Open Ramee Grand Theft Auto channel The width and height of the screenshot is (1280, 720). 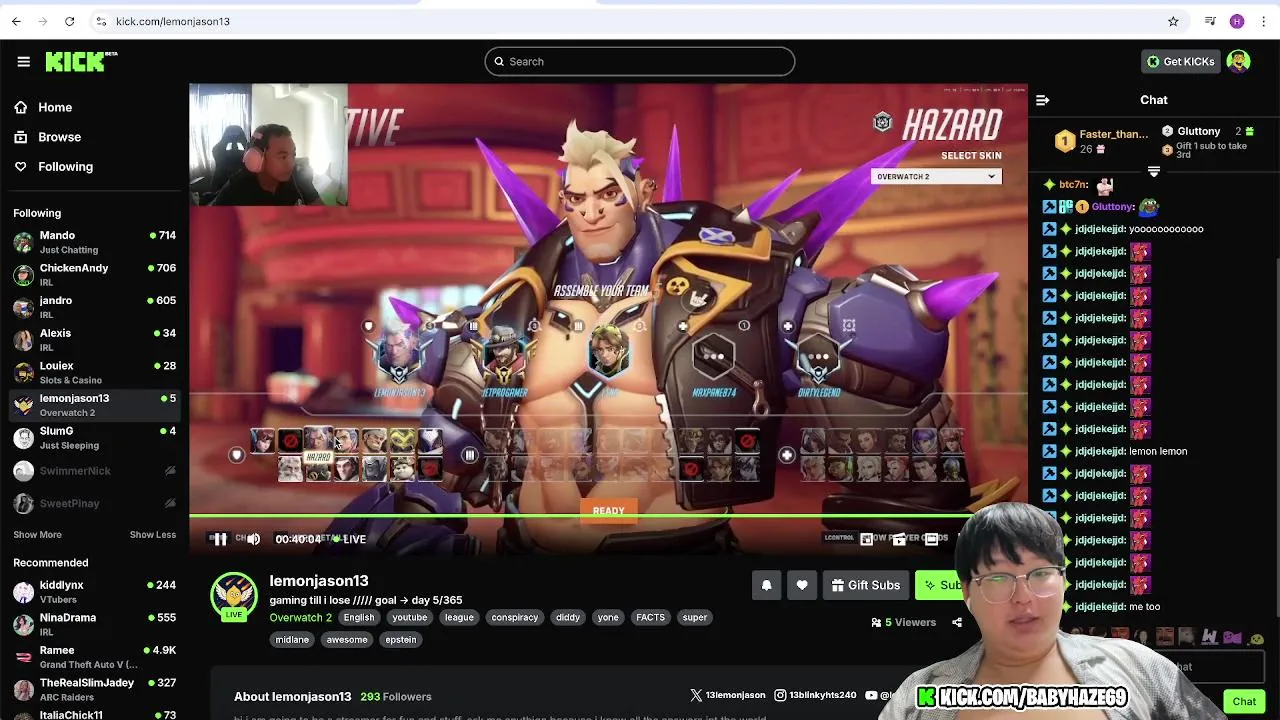pos(95,657)
